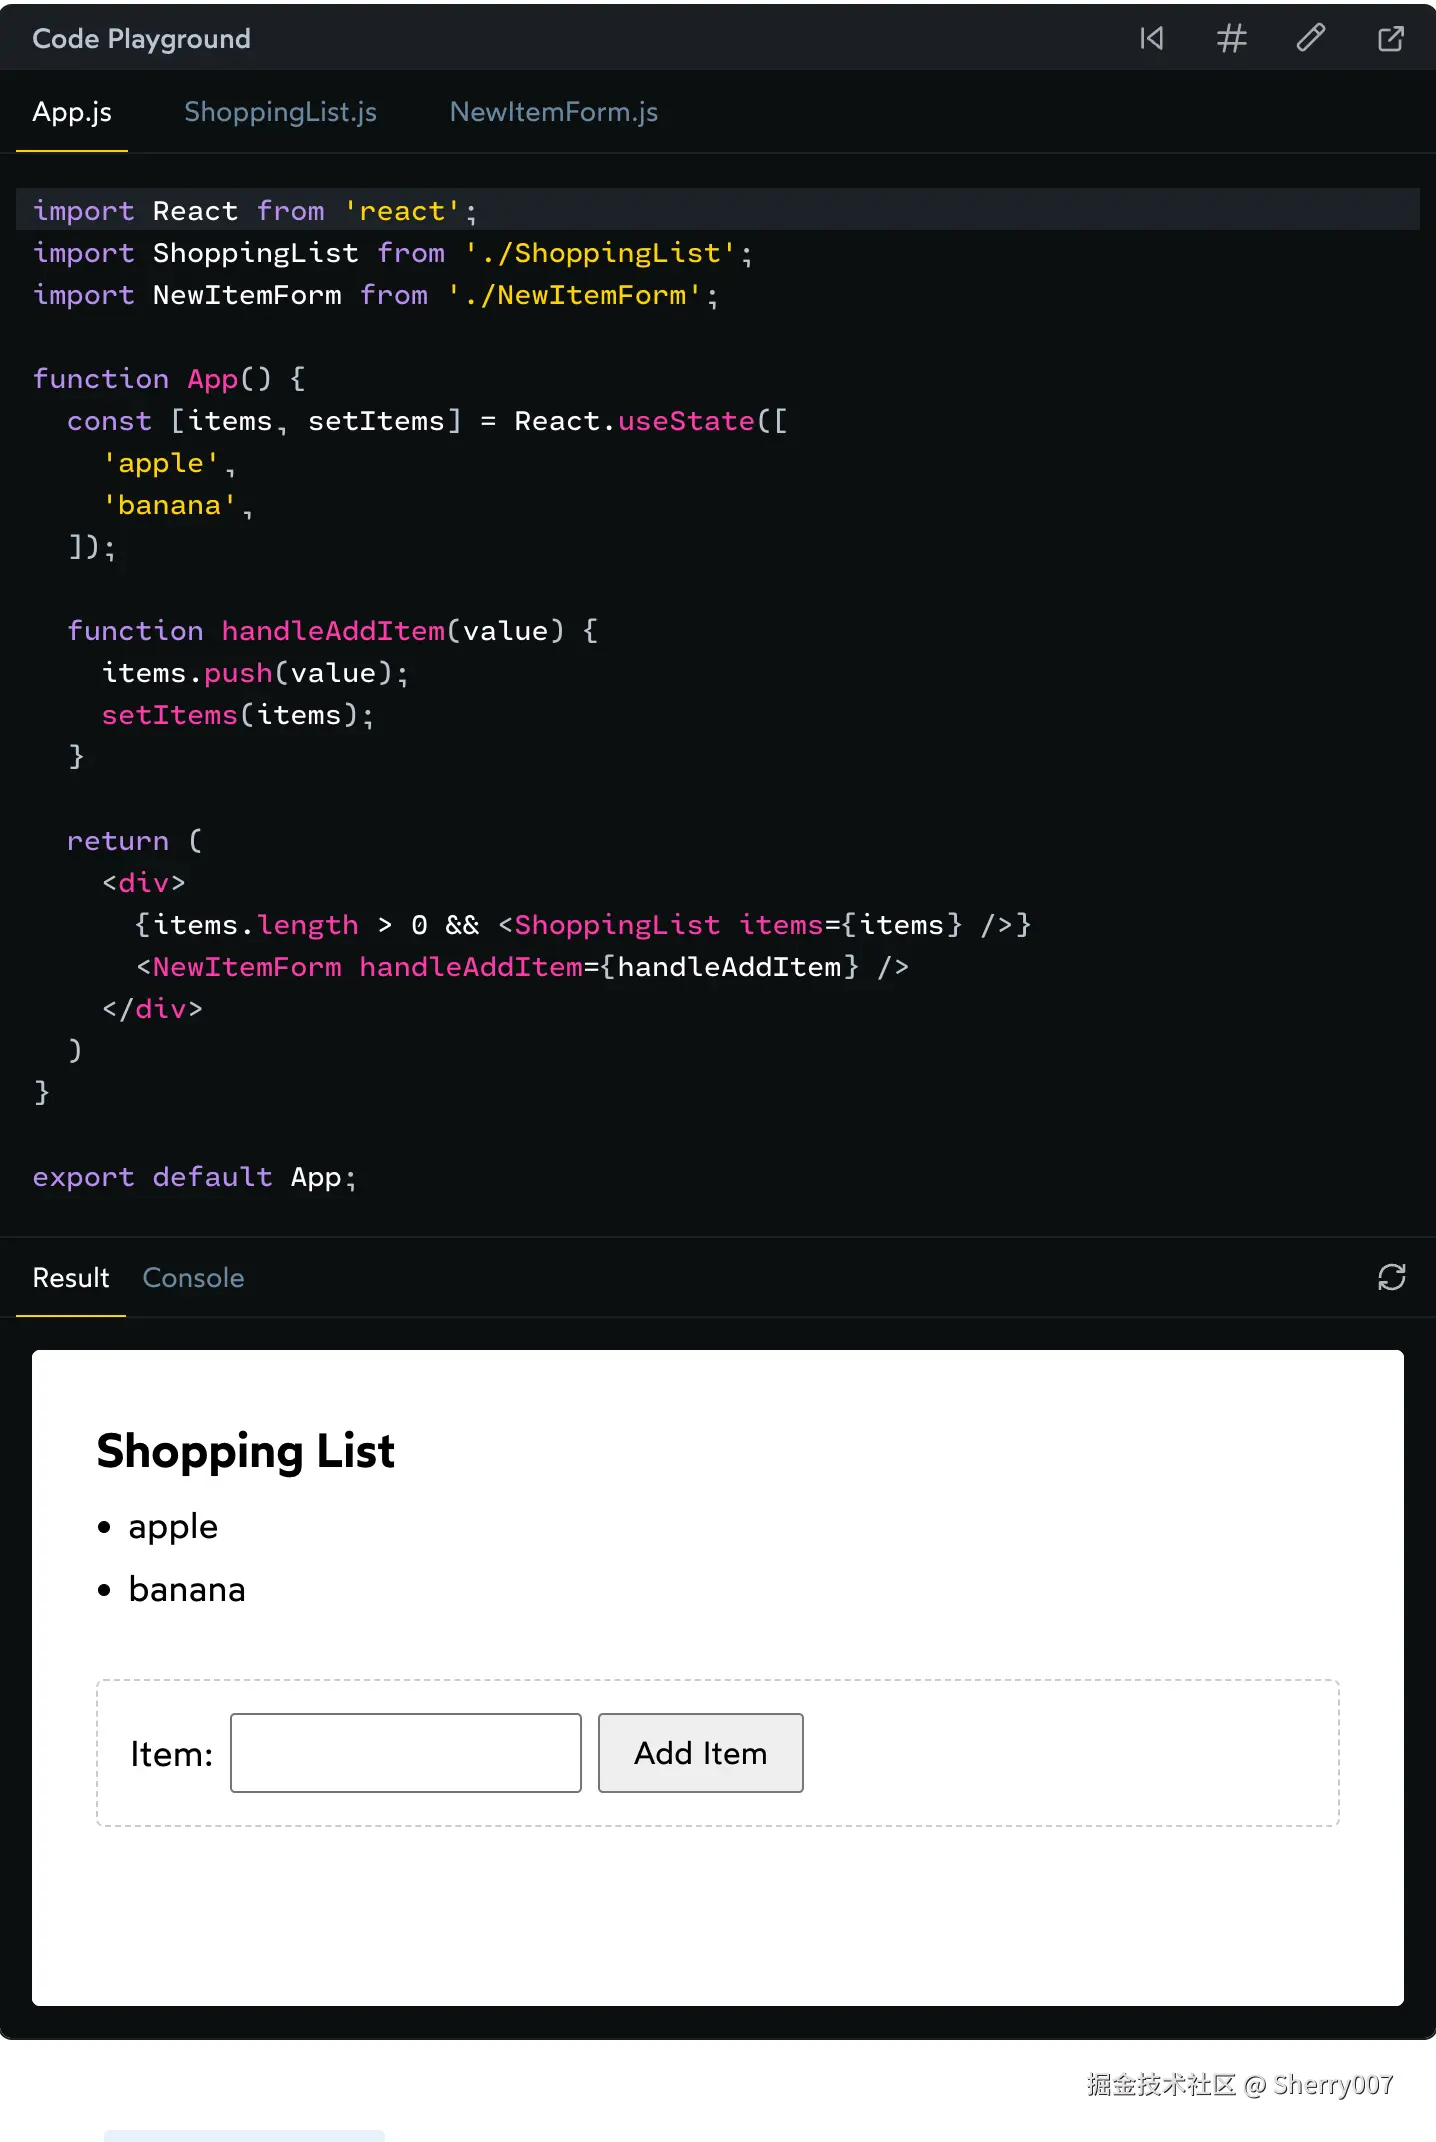
Task: Click the export default App line
Action: tap(193, 1177)
